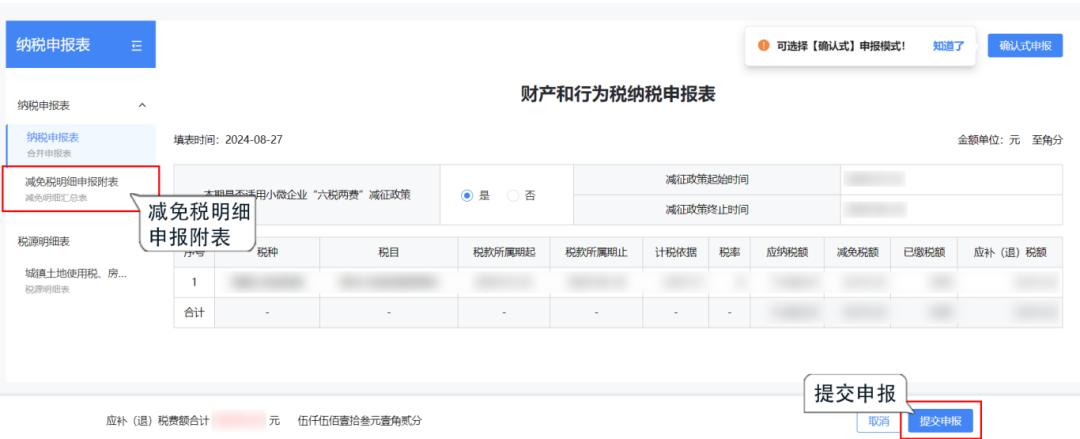Click the 取消 button

coord(880,422)
